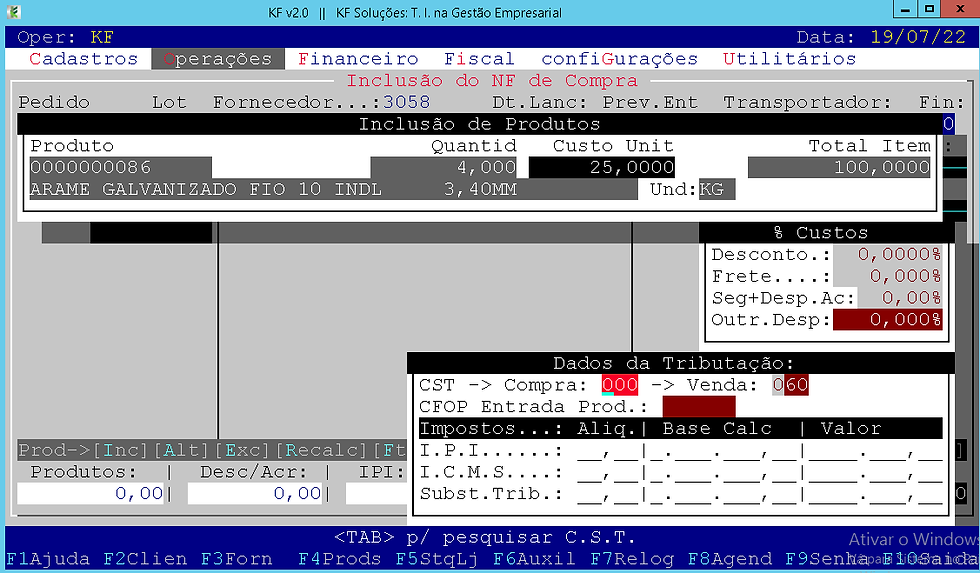The width and height of the screenshot is (980, 573).
Task: Click the % Custos panel header
Action: tap(820, 233)
